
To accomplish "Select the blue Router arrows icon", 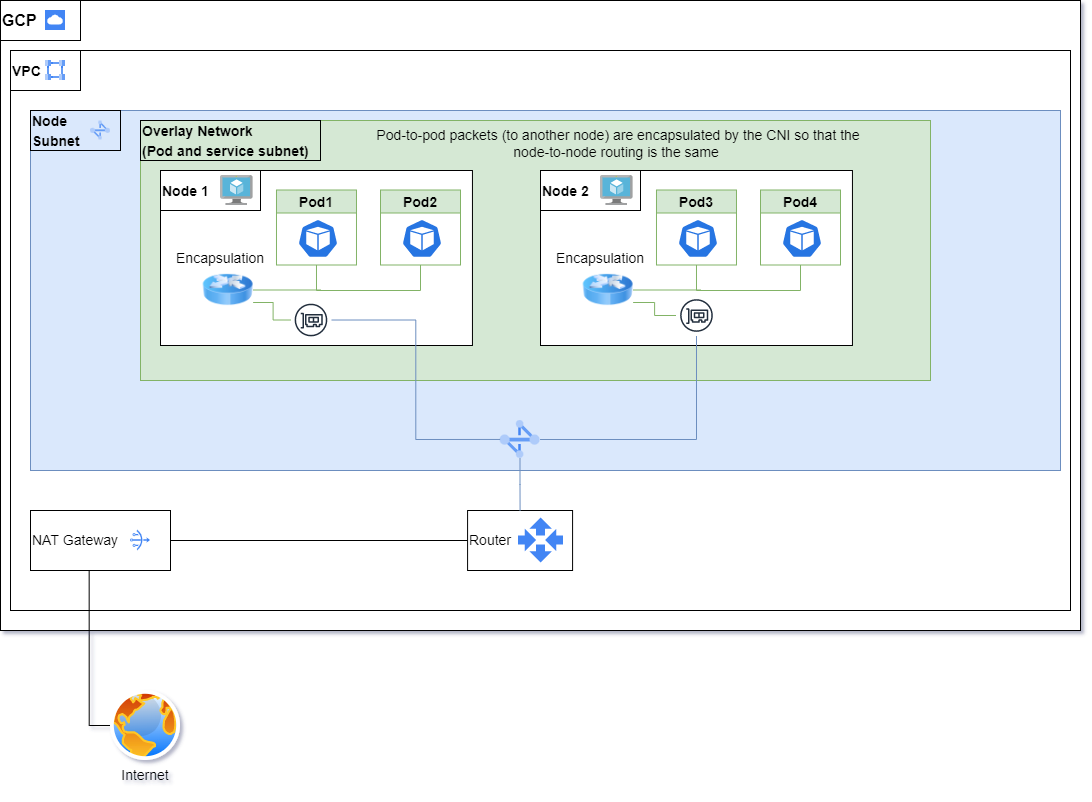I will click(540, 540).
